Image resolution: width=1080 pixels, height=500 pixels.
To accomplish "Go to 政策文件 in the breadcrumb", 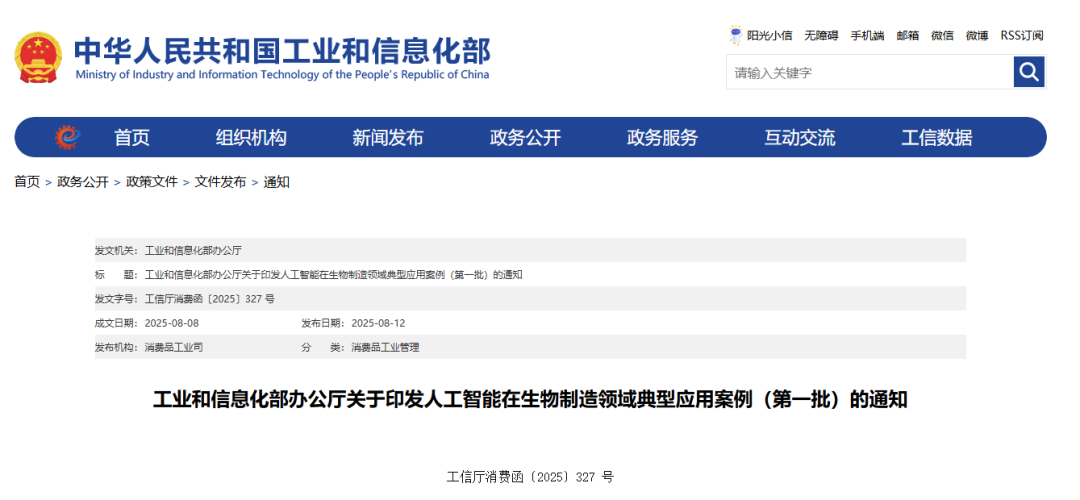I will (x=152, y=182).
